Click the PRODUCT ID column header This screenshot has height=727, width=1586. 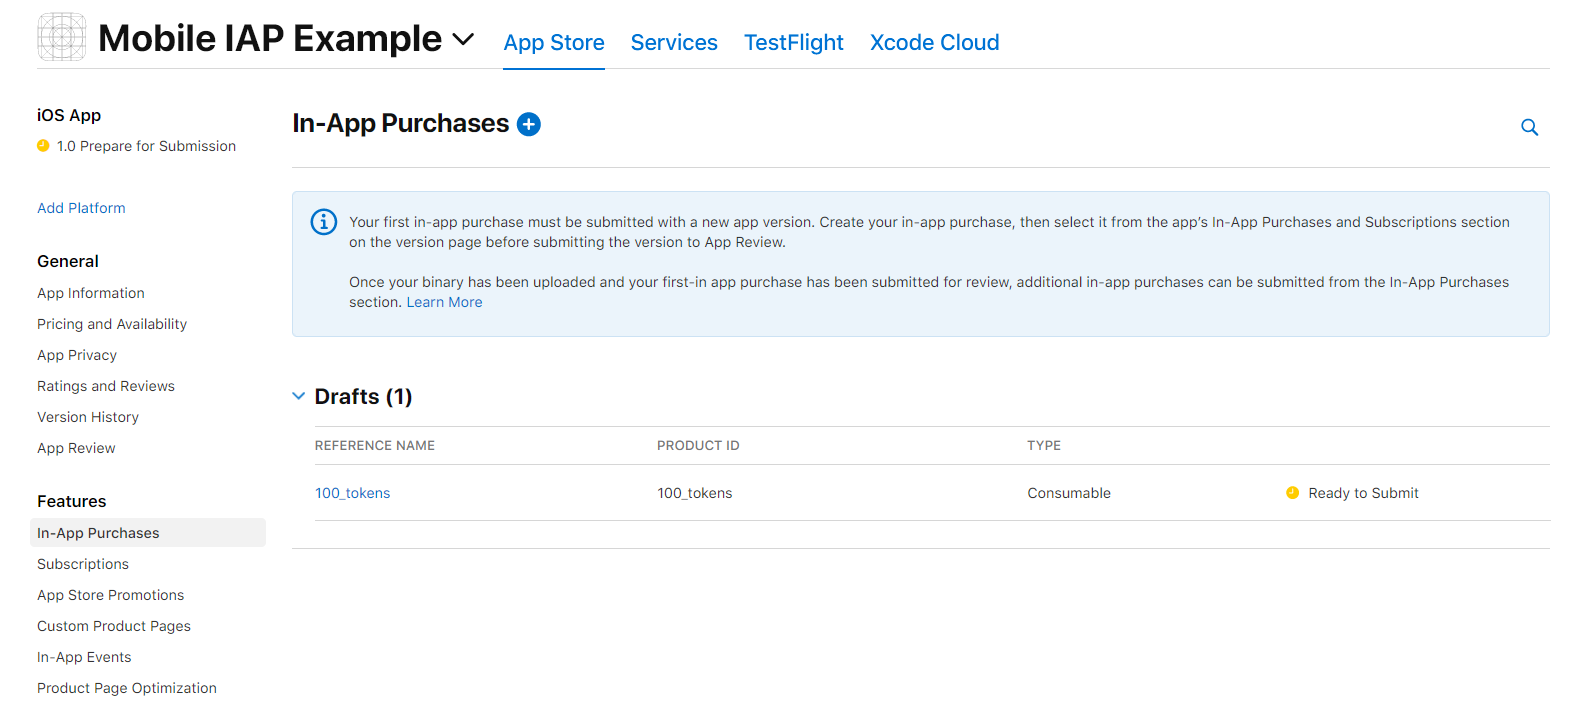coord(698,446)
